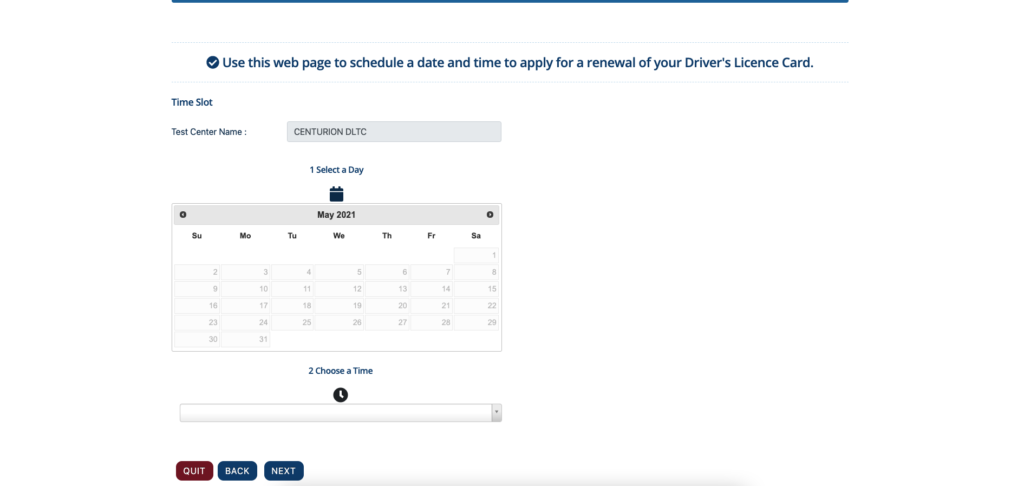Click the BACK button
The image size is (1024, 486).
(x=237, y=471)
